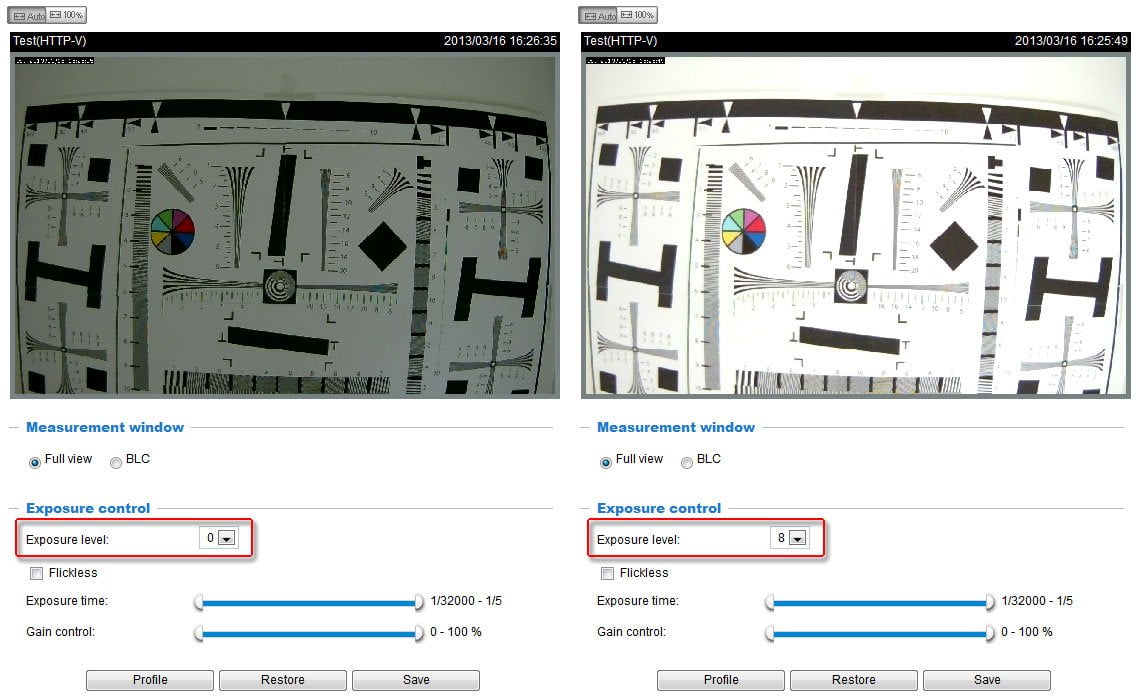
Task: Click timestamp 2013/03/16 16:25:49
Action: tap(1071, 41)
